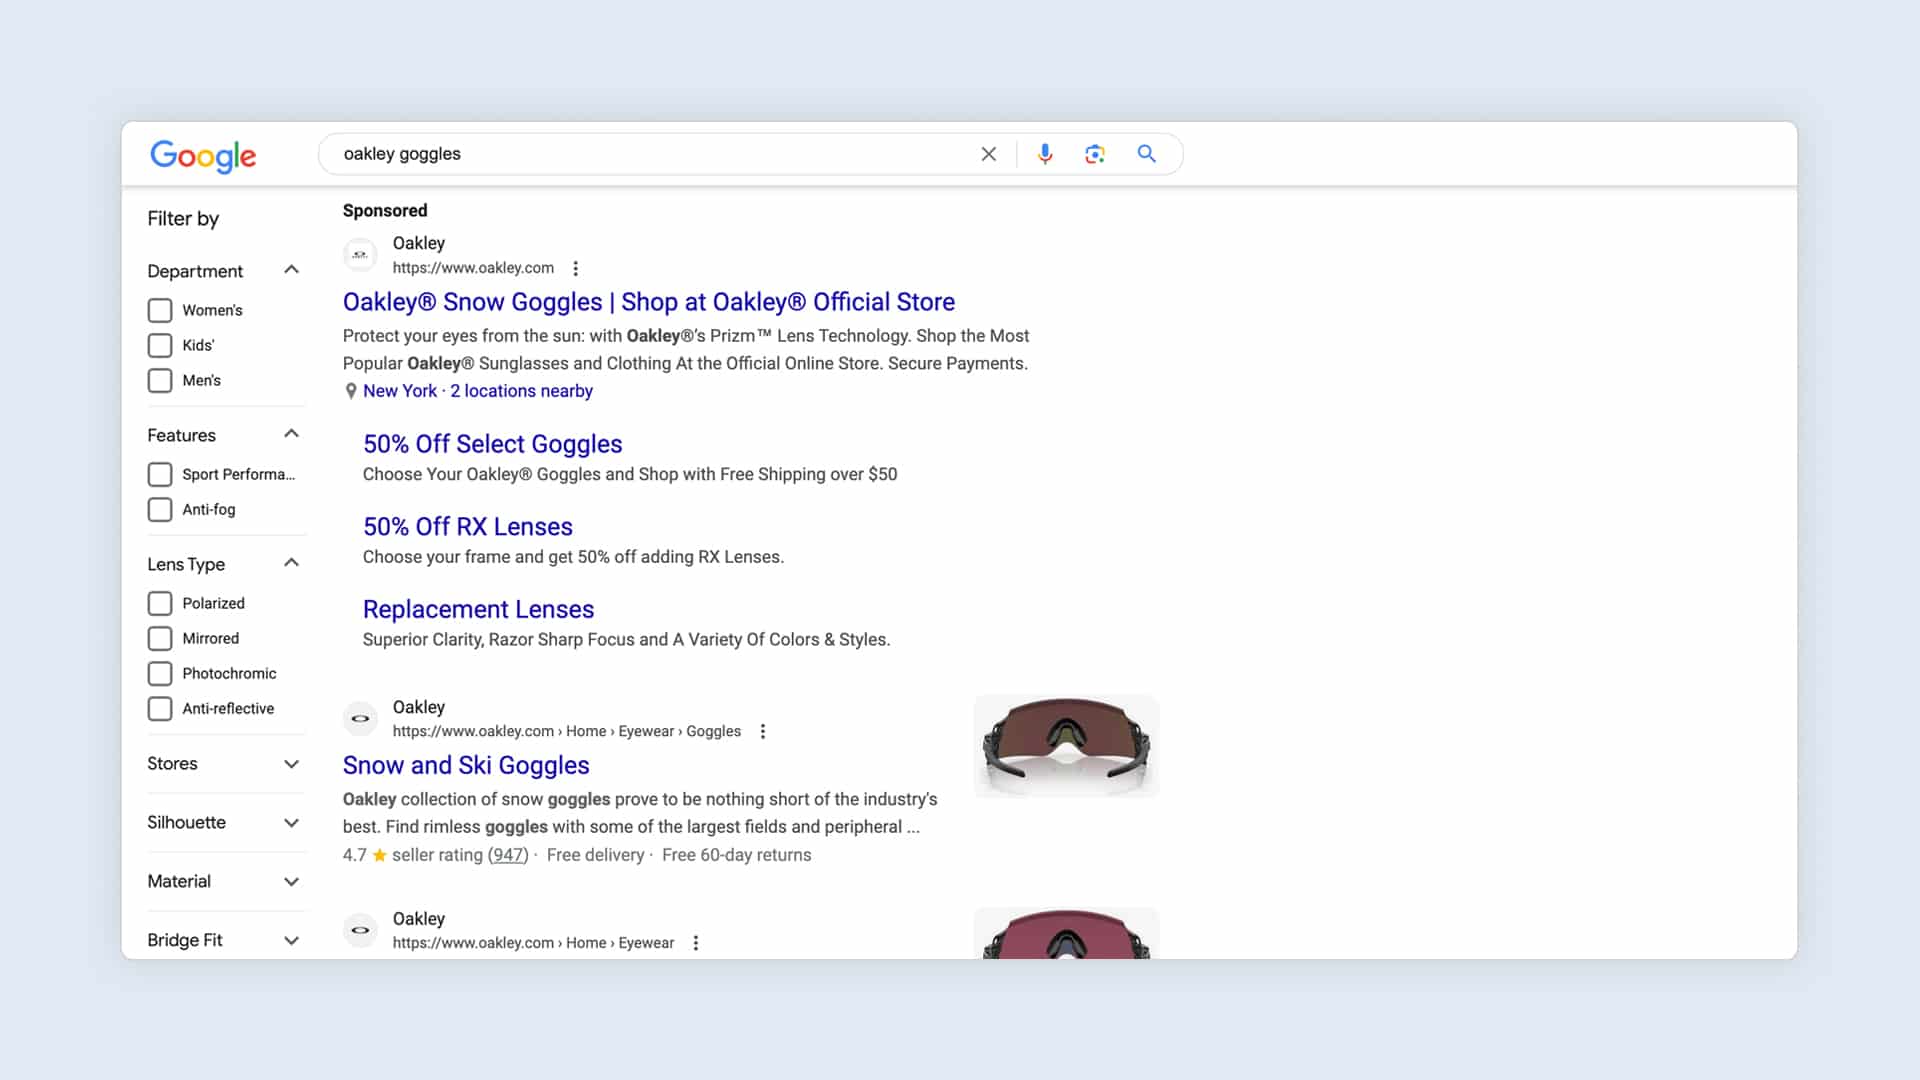Screen dimensions: 1920x1080
Task: Tick the Polarized lens type checkbox
Action: (160, 603)
